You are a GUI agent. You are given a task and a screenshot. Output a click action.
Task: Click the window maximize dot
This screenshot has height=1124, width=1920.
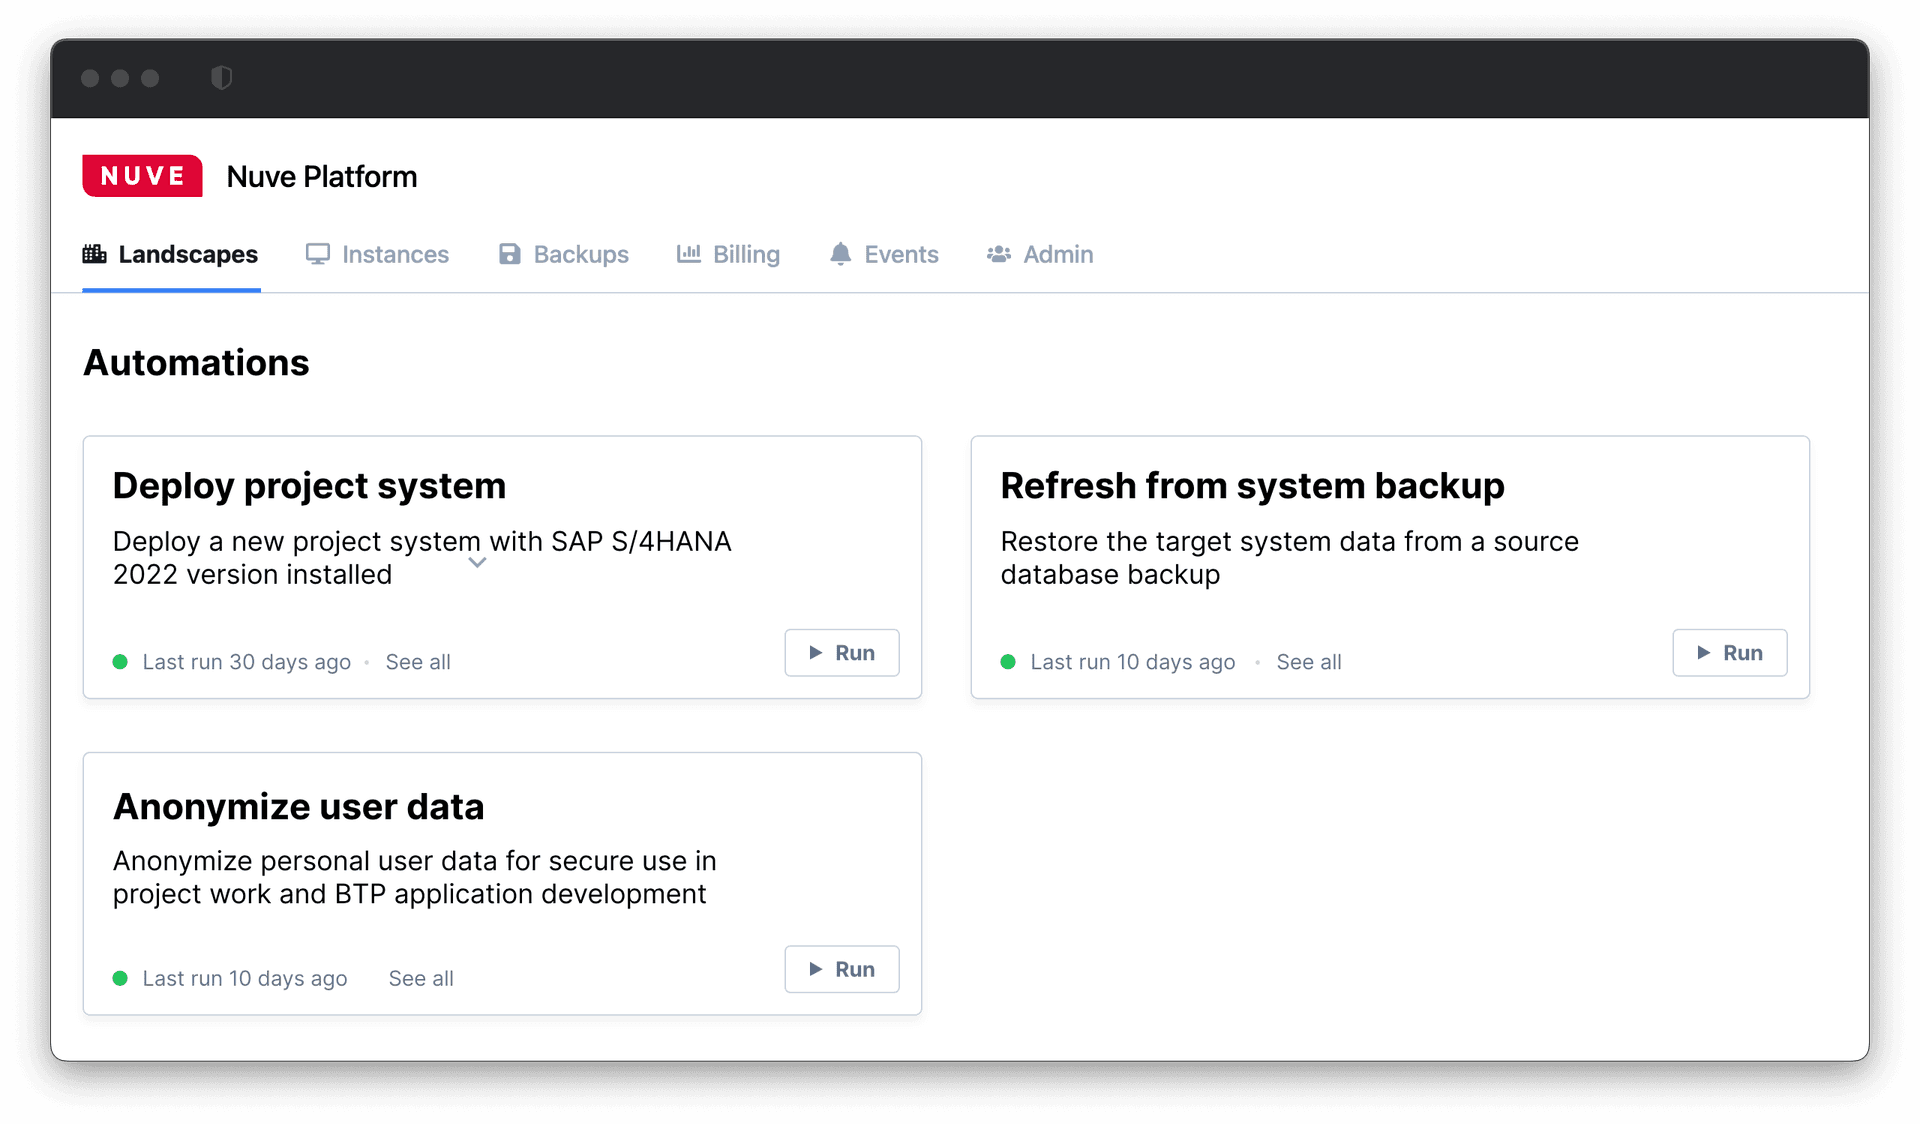(150, 78)
